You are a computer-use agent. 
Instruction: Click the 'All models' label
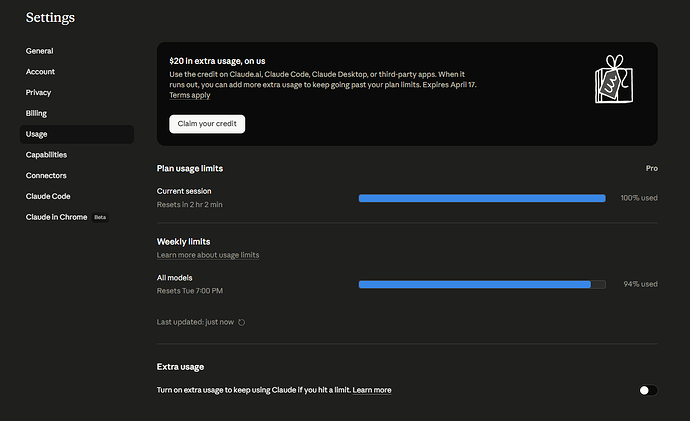tap(175, 278)
